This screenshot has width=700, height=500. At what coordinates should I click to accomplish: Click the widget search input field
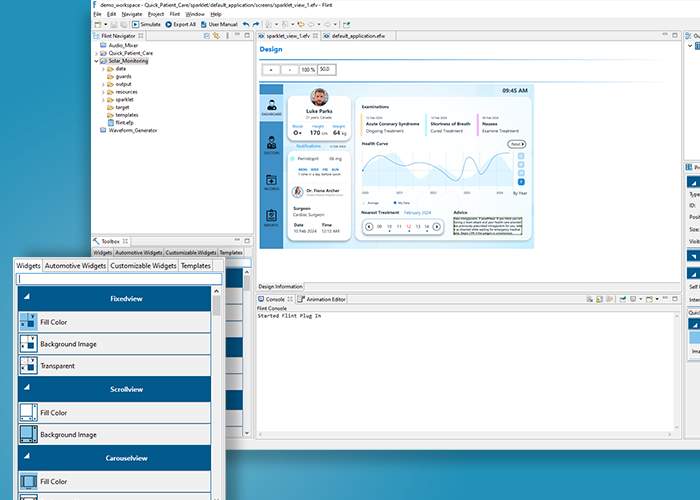click(x=113, y=279)
